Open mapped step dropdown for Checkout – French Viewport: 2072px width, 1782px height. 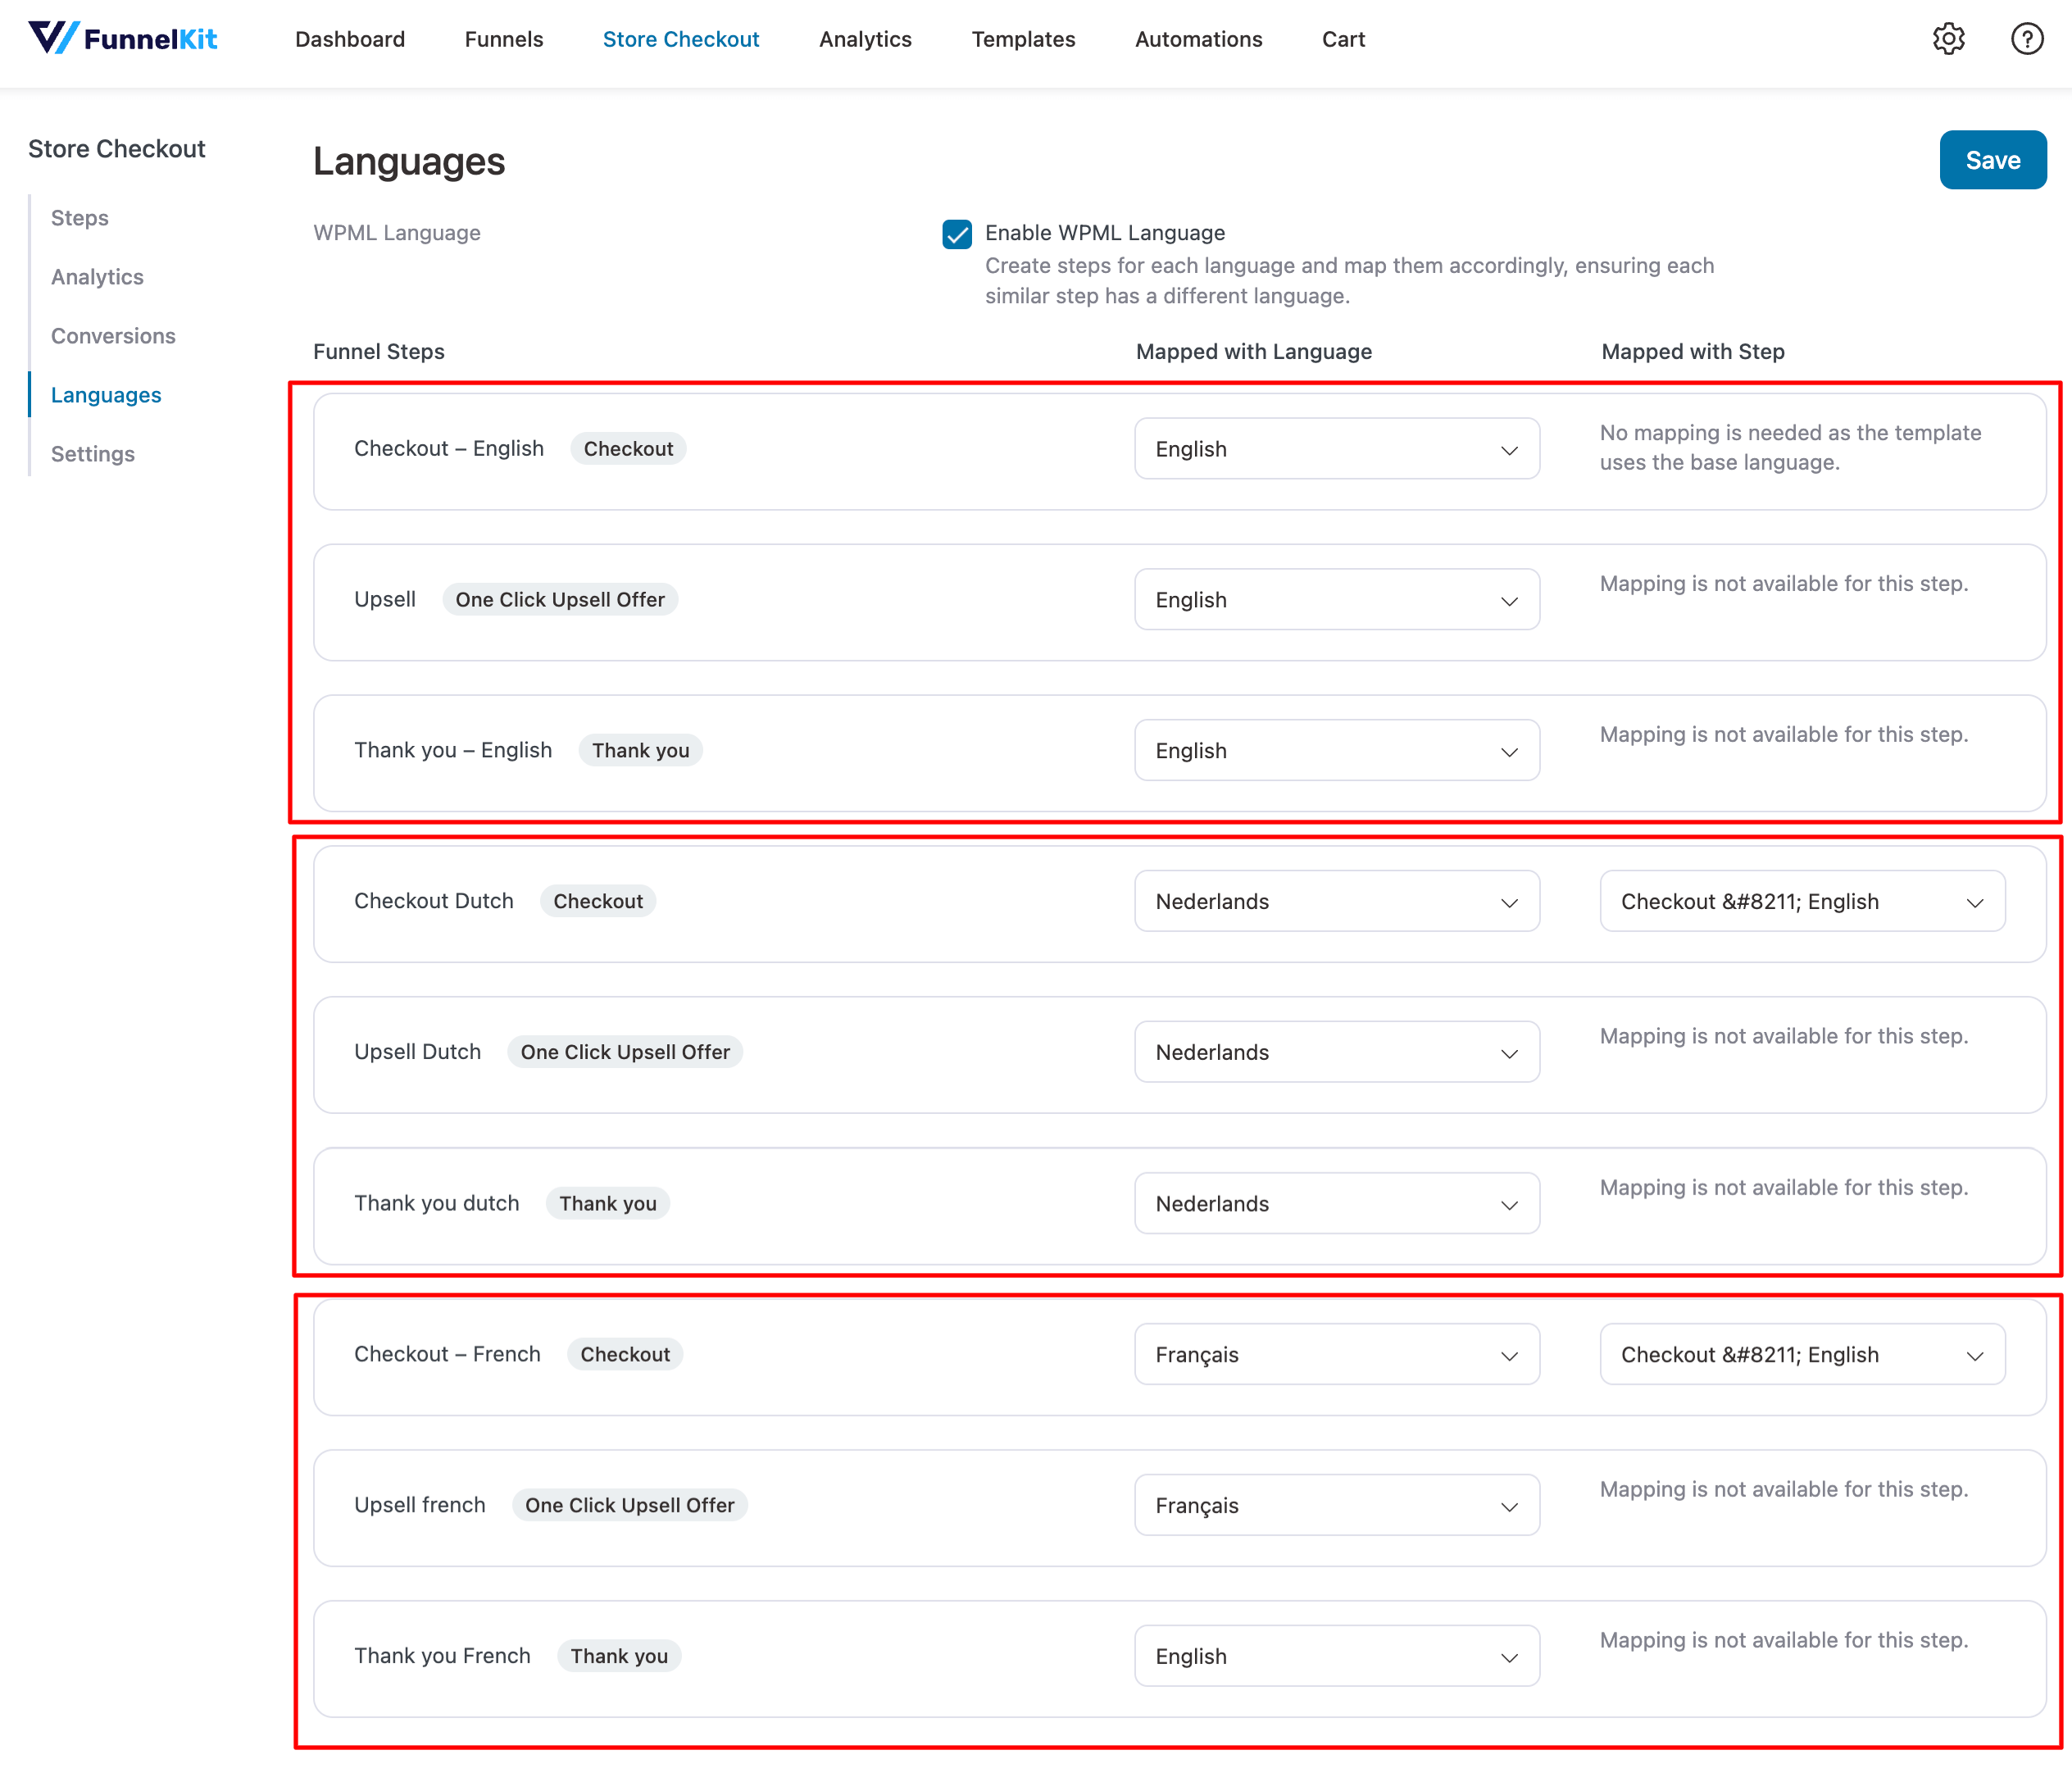click(x=1801, y=1355)
